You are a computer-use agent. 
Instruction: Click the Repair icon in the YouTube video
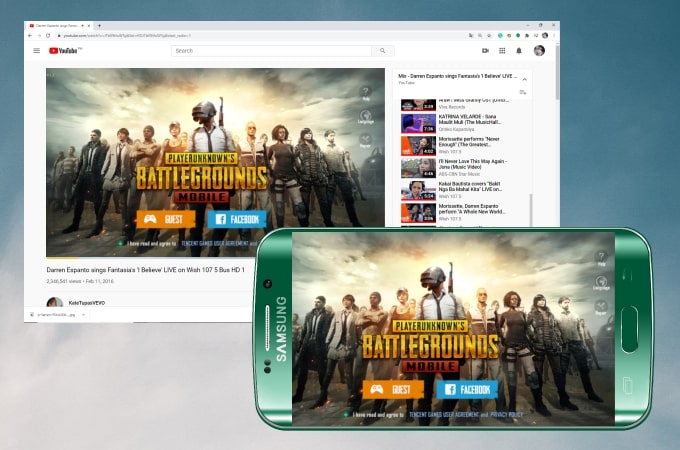tap(366, 141)
